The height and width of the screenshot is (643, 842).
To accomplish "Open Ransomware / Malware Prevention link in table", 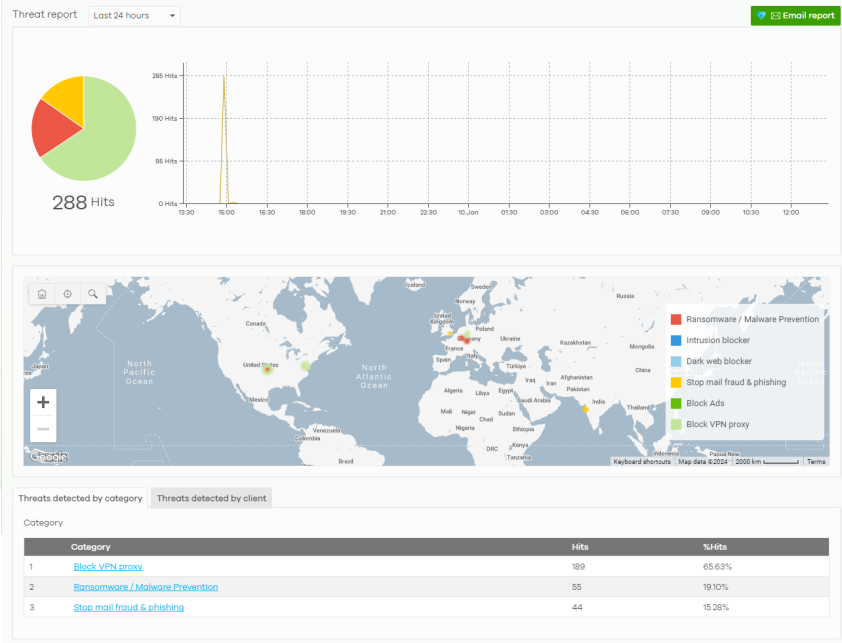I will pos(145,587).
